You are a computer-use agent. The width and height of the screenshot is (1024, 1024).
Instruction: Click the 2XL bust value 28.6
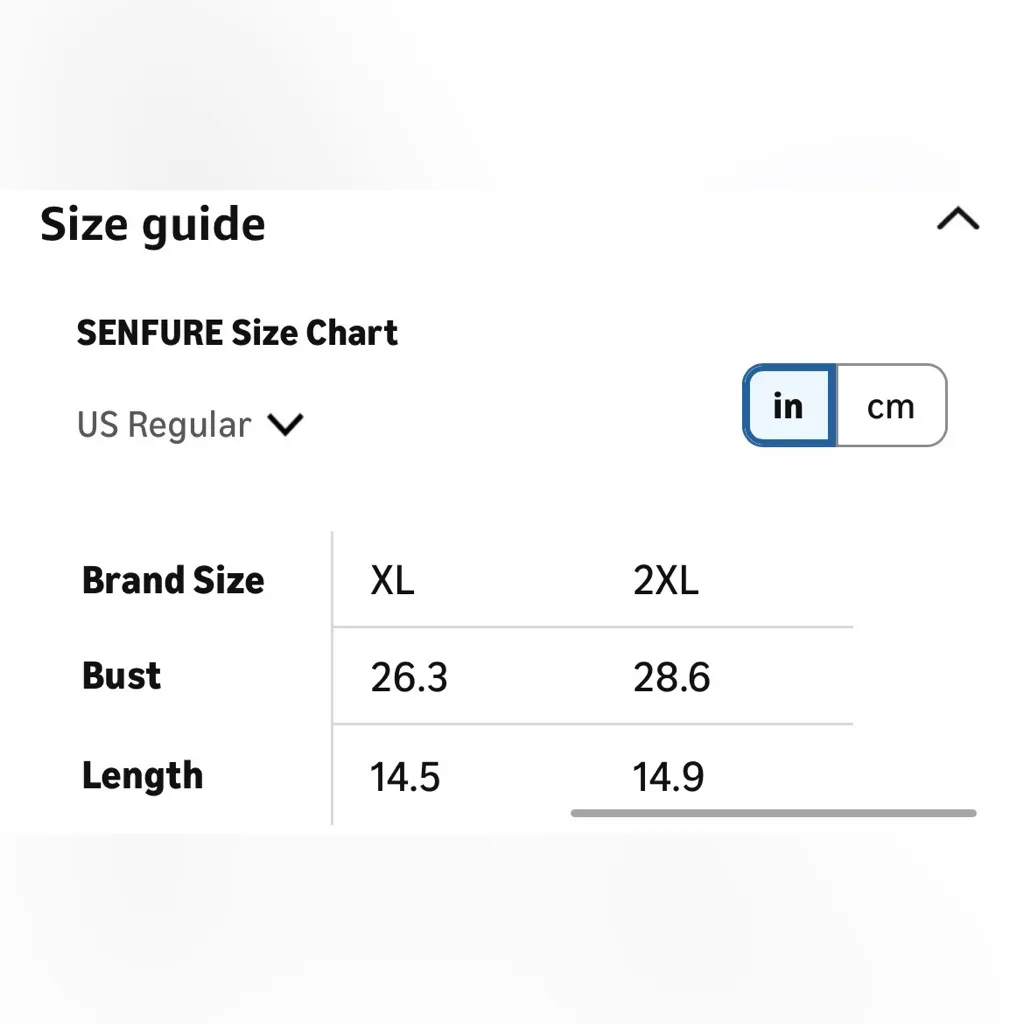point(671,678)
